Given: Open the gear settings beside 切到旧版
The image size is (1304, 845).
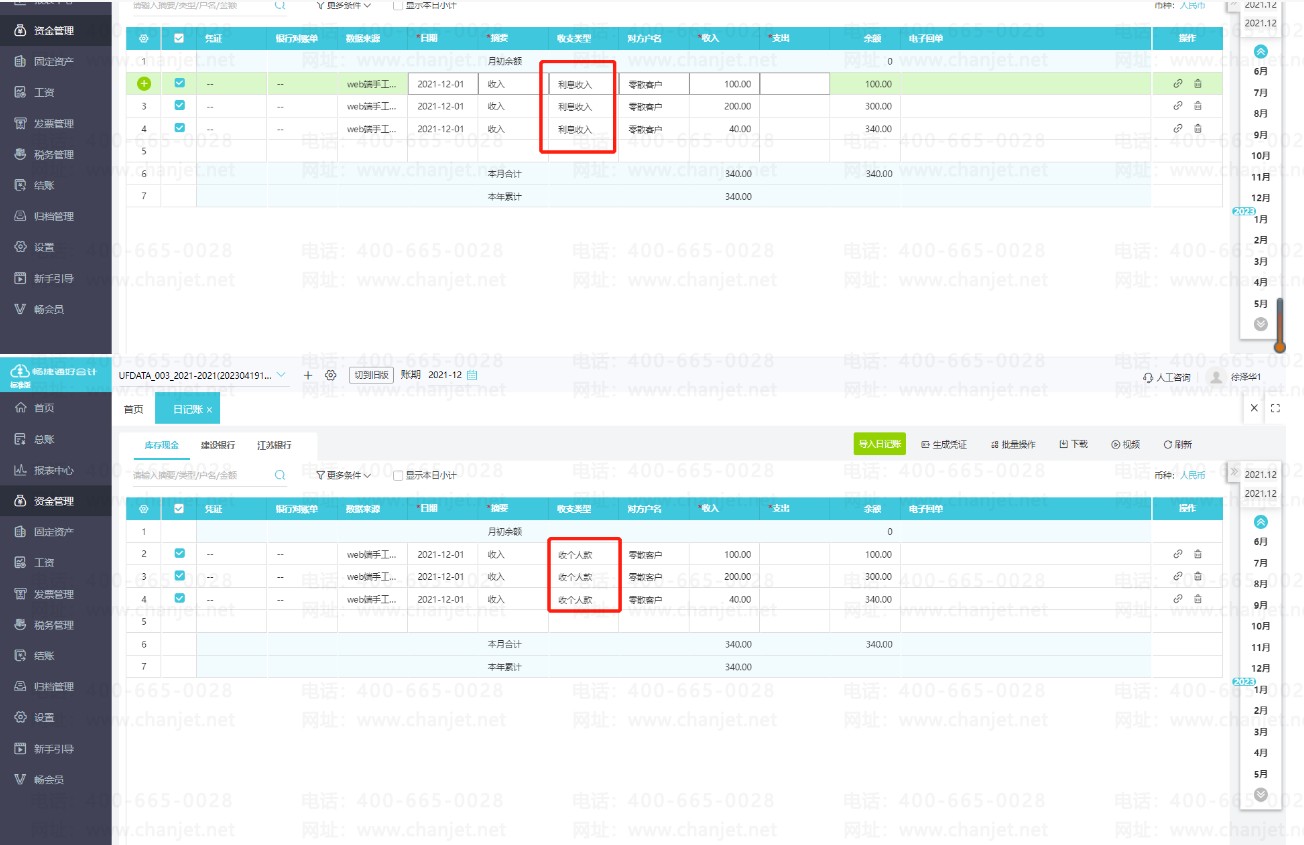Looking at the screenshot, I should [x=331, y=375].
